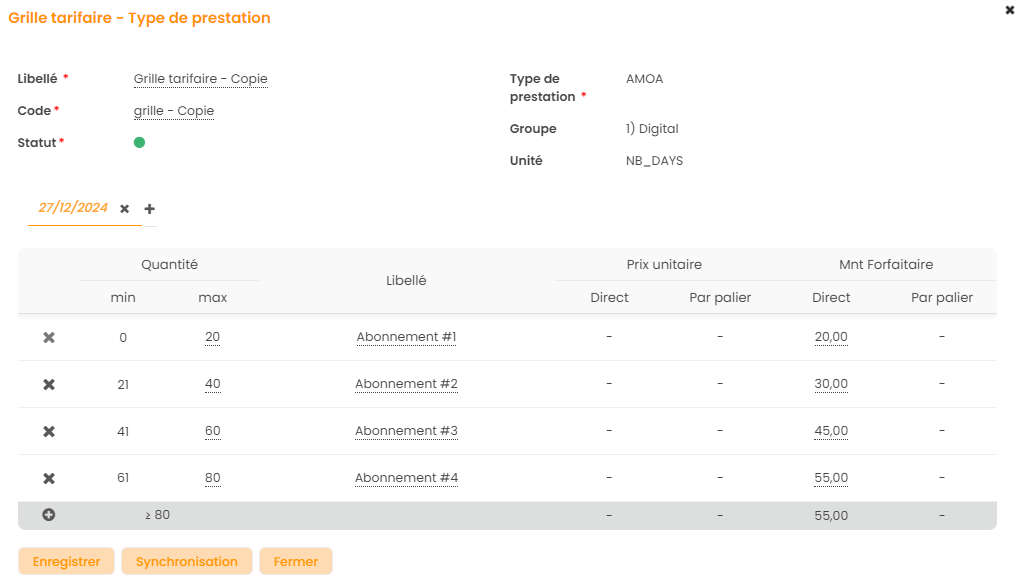The width and height of the screenshot is (1020, 588).
Task: Toggle the green Statut indicator
Action: (x=139, y=143)
